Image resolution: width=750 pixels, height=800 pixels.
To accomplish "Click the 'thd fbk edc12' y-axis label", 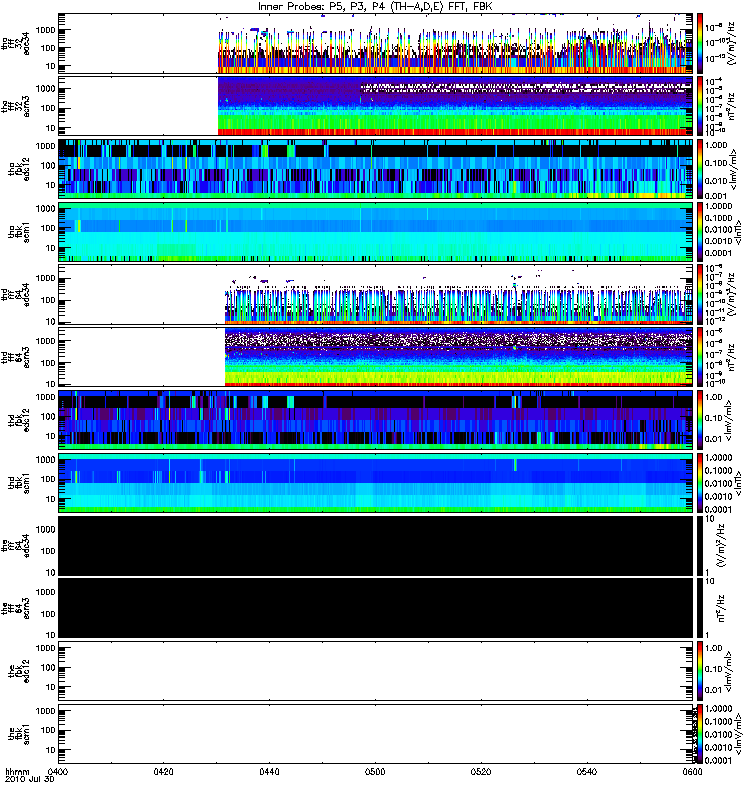I will [19, 420].
